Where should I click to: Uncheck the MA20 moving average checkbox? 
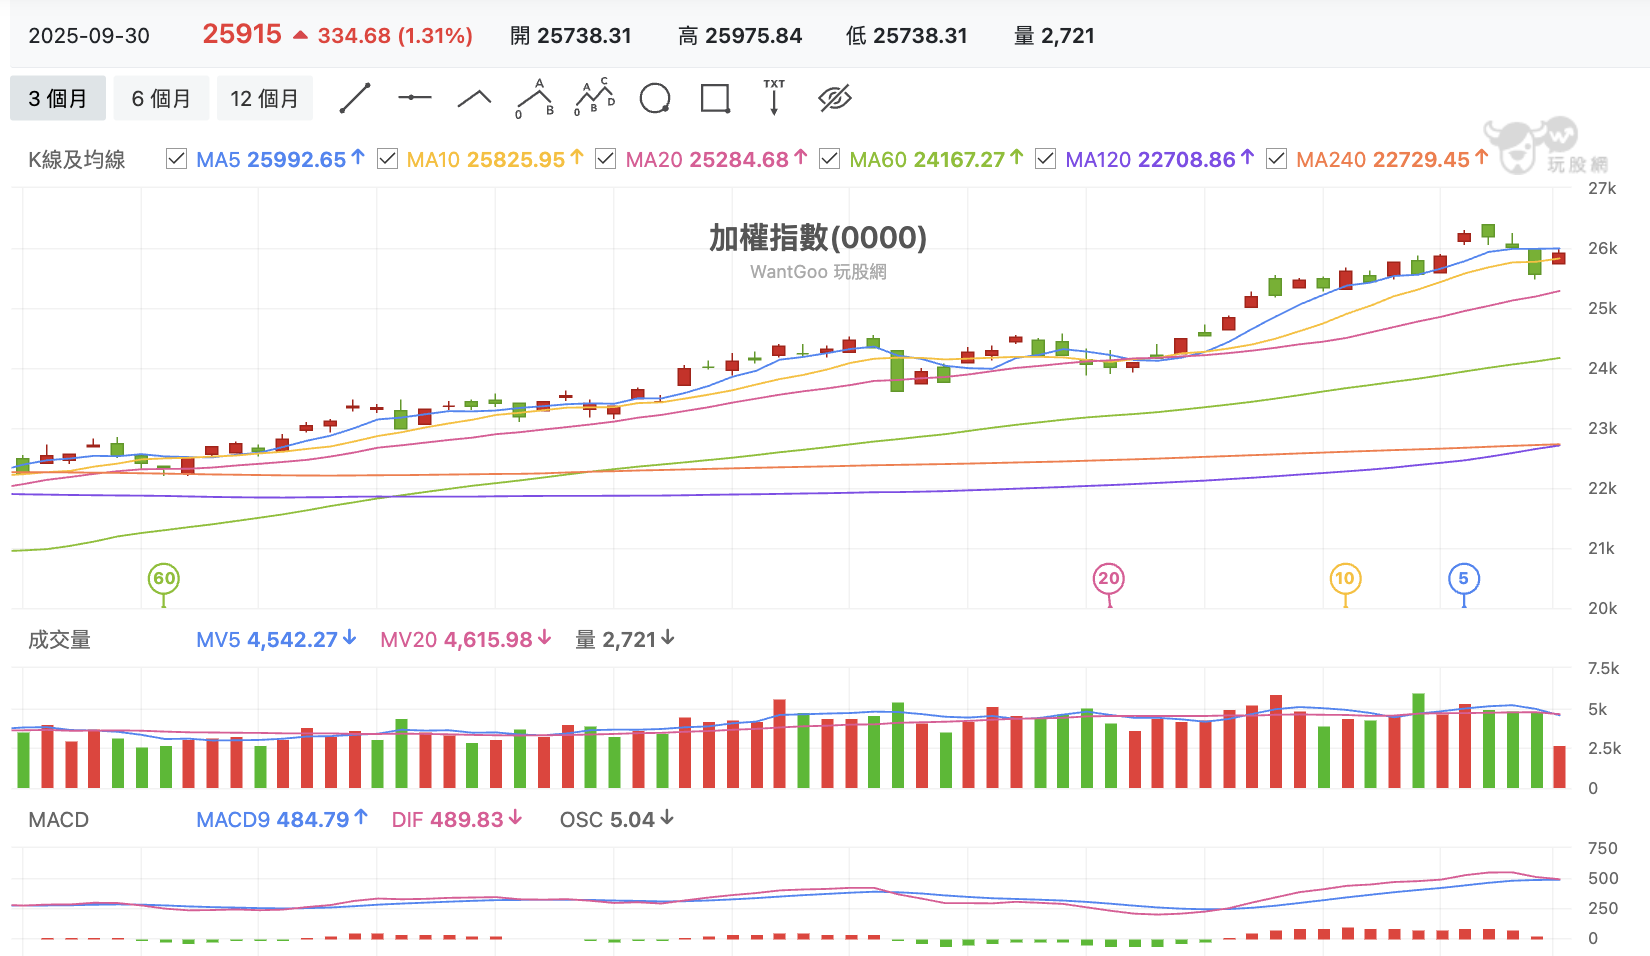pyautogui.click(x=605, y=159)
